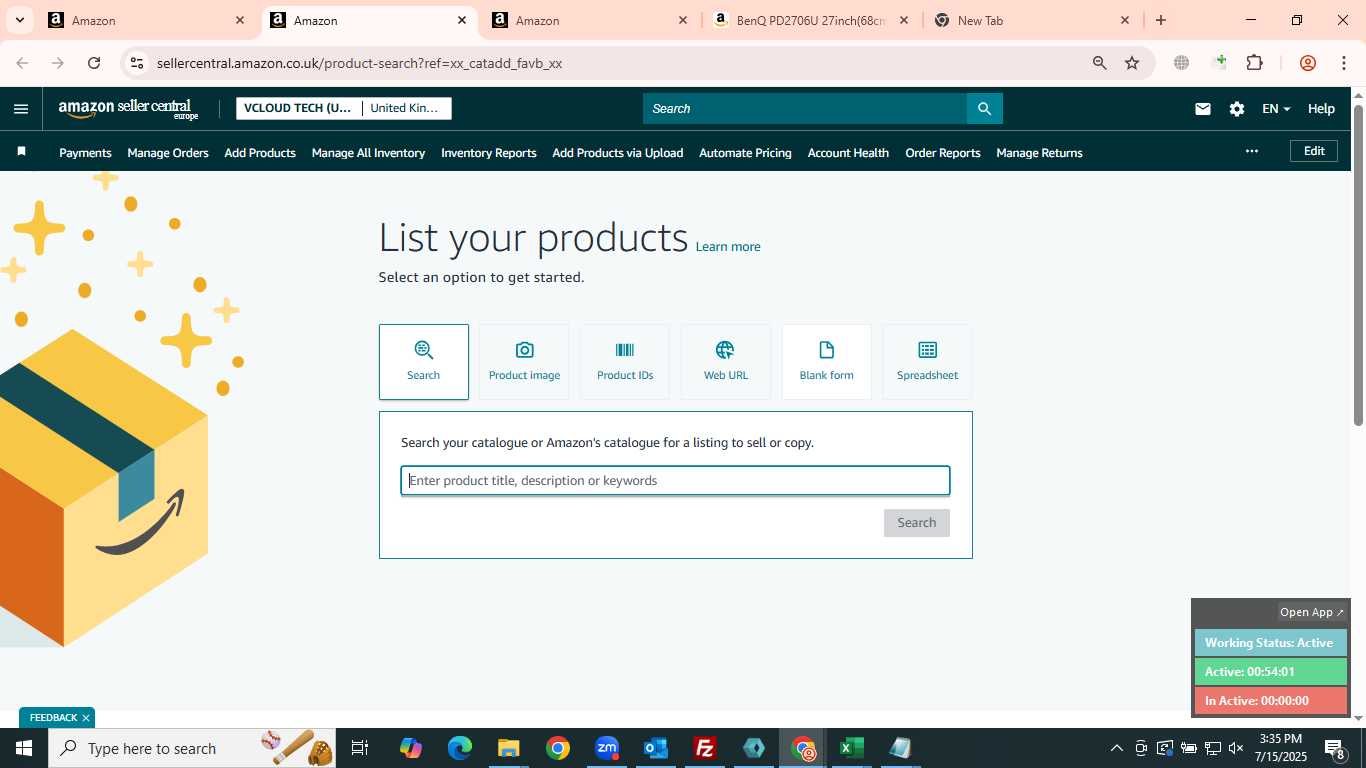Open the Seller Central hamburger menu
The height and width of the screenshot is (768, 1366).
21,109
